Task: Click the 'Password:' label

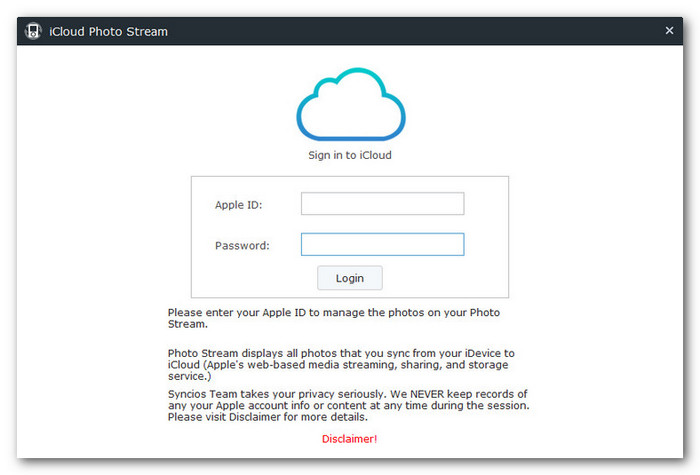Action: pyautogui.click(x=242, y=246)
